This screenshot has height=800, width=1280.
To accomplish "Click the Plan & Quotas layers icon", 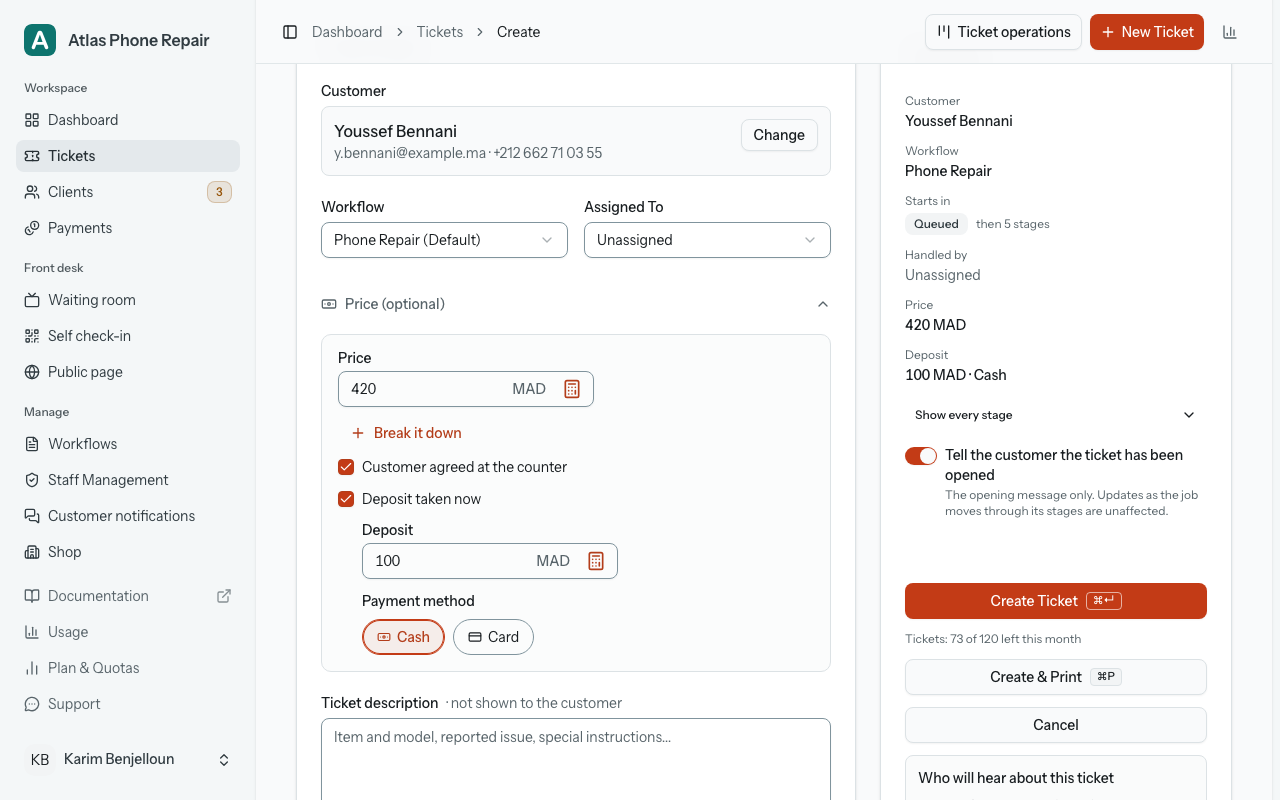I will [x=32, y=668].
